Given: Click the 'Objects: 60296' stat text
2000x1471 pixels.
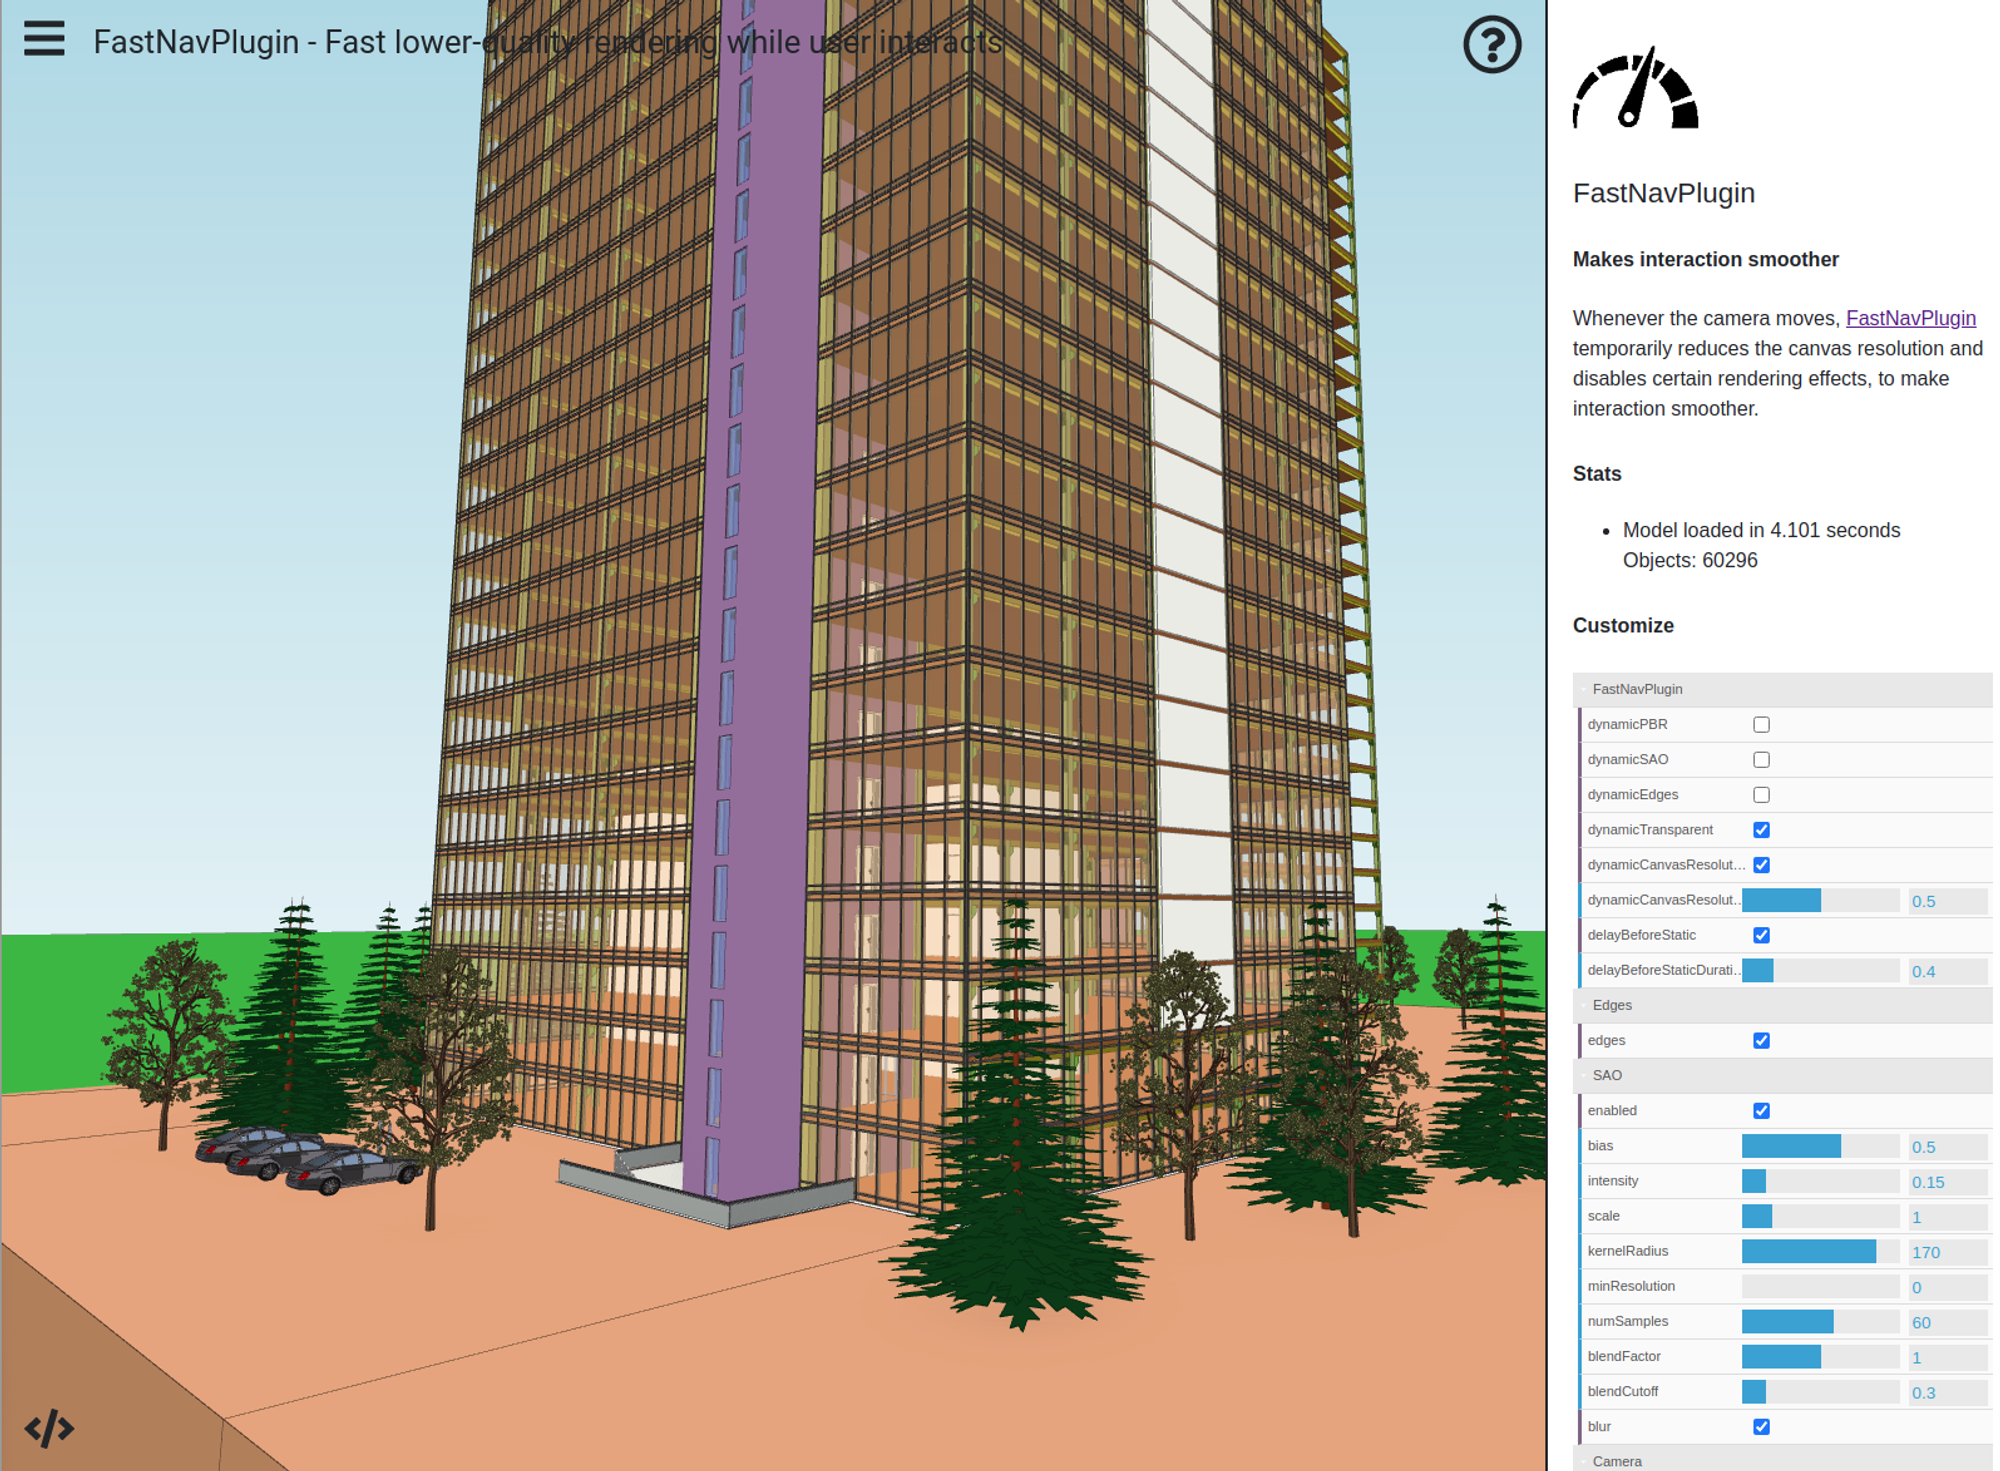Looking at the screenshot, I should (1690, 560).
